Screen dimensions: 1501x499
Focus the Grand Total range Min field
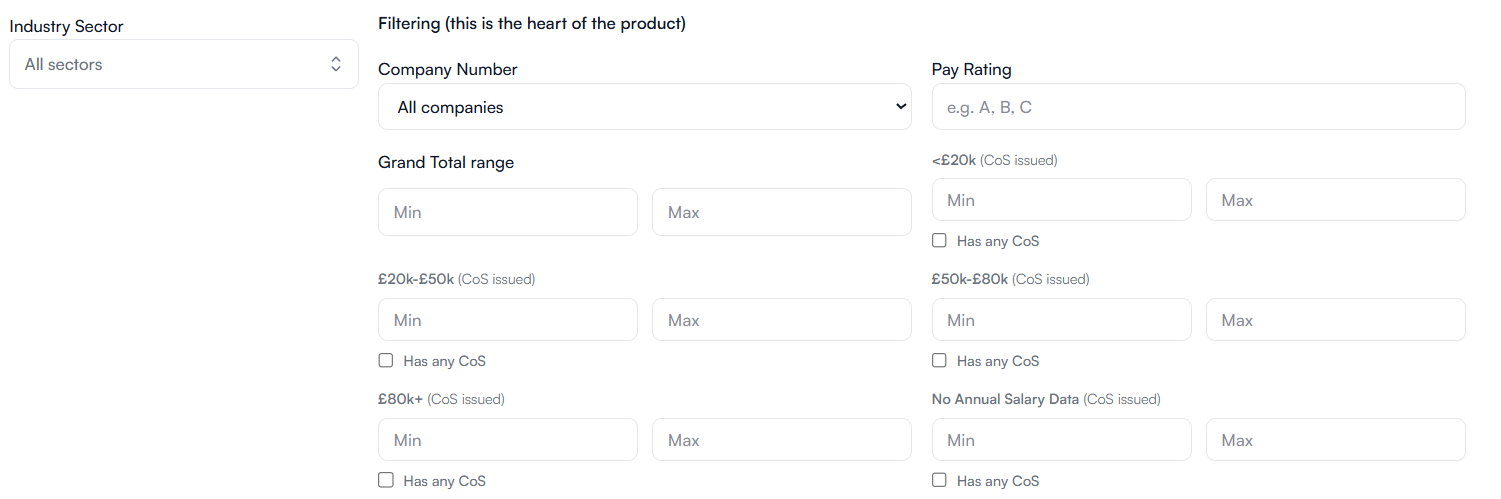click(507, 212)
